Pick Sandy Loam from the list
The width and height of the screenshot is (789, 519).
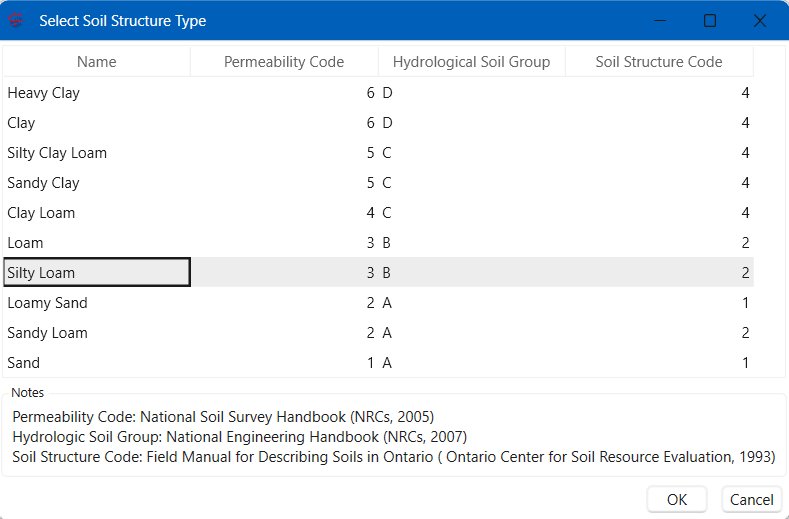pyautogui.click(x=378, y=333)
